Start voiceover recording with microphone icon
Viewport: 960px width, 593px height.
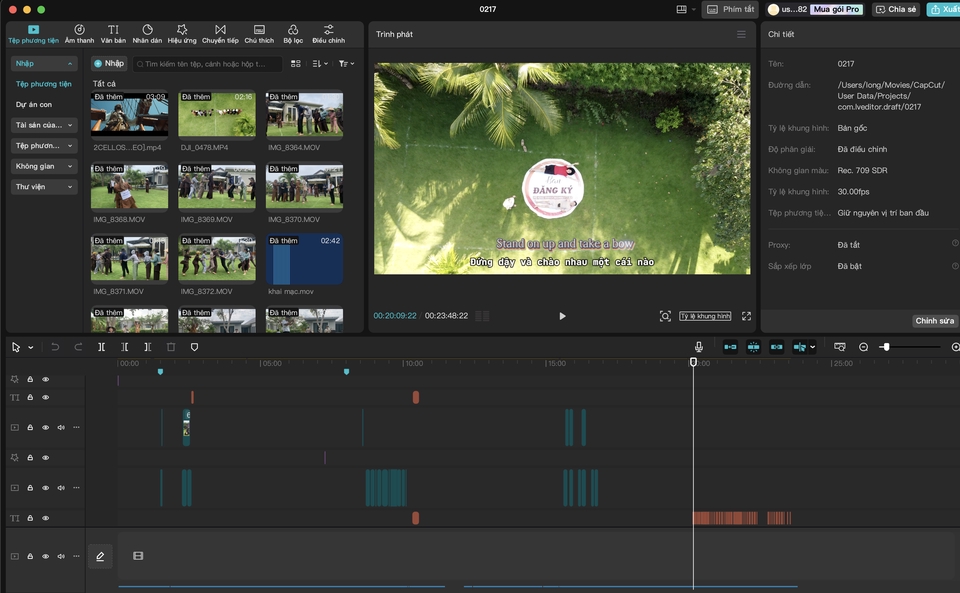coord(699,347)
